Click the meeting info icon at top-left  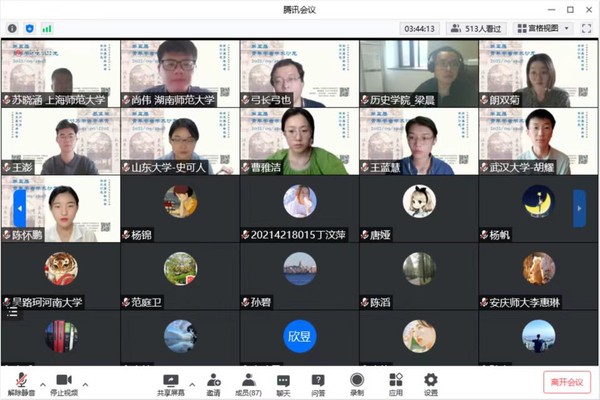(12, 29)
